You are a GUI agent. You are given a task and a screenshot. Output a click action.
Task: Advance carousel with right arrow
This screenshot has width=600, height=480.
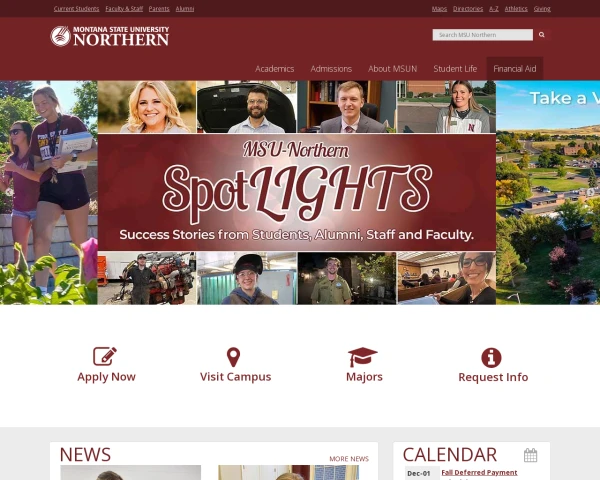tap(591, 192)
